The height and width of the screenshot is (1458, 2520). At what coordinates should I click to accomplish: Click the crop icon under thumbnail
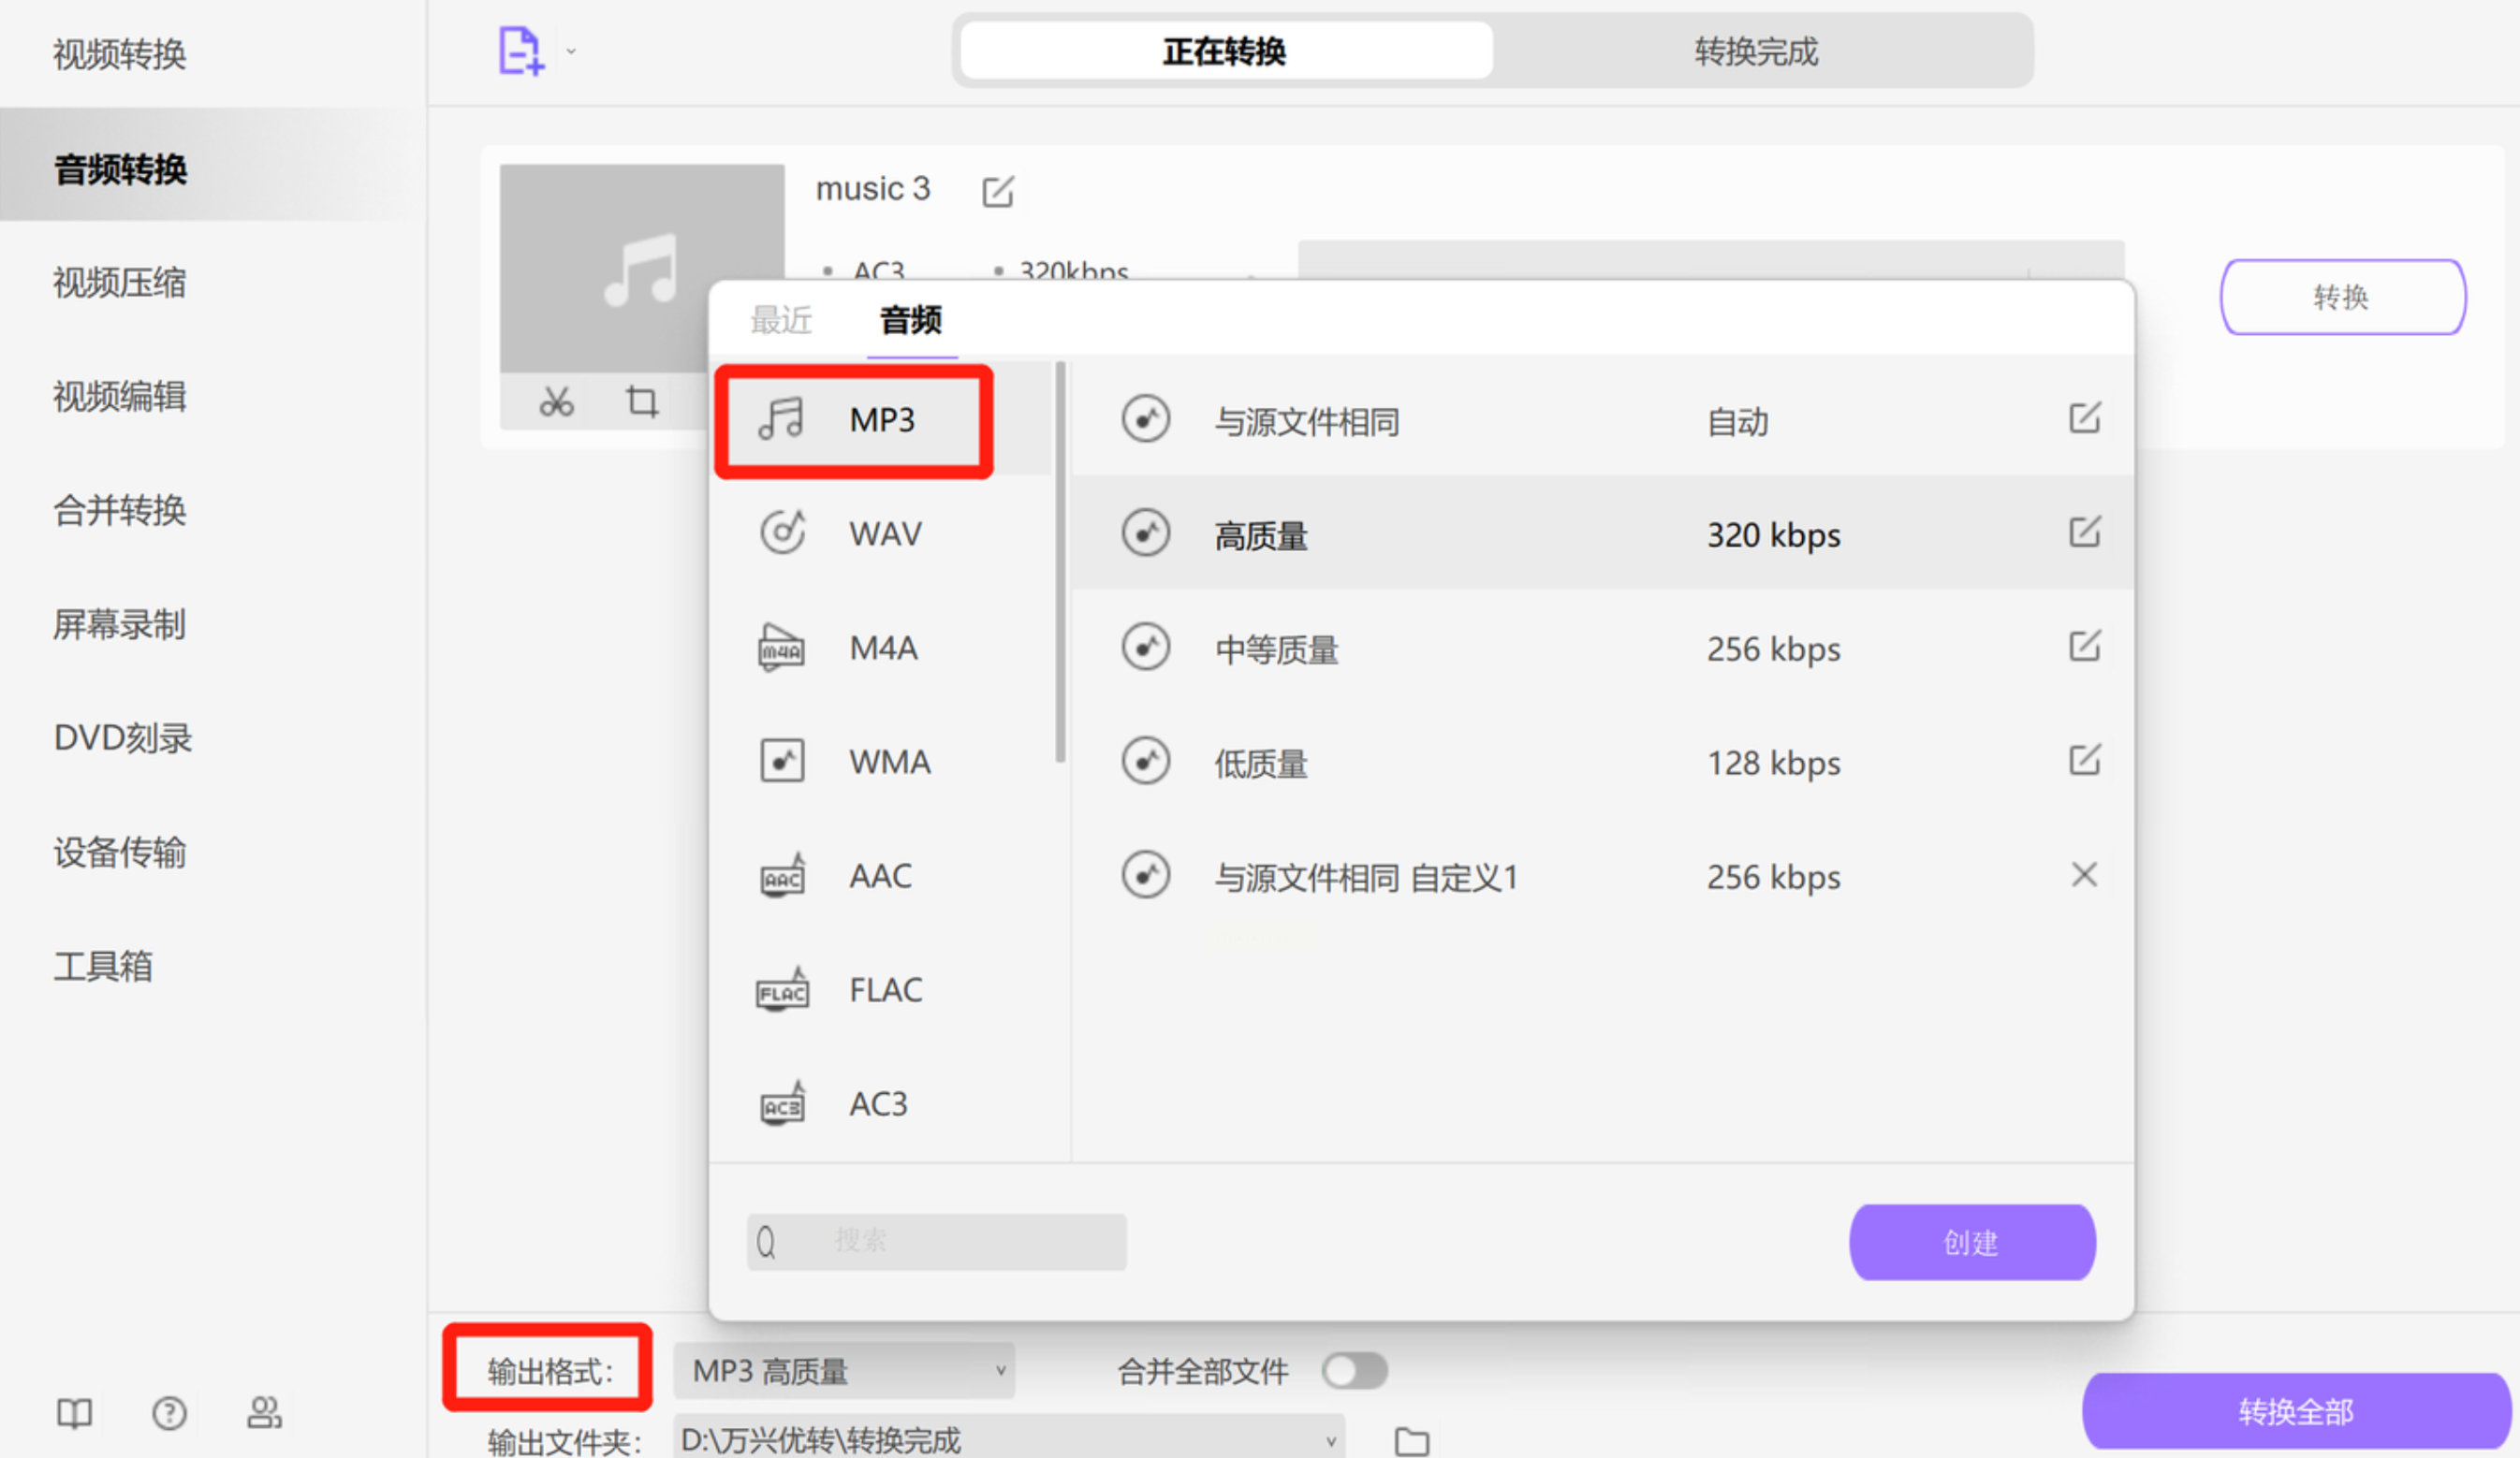pos(642,402)
